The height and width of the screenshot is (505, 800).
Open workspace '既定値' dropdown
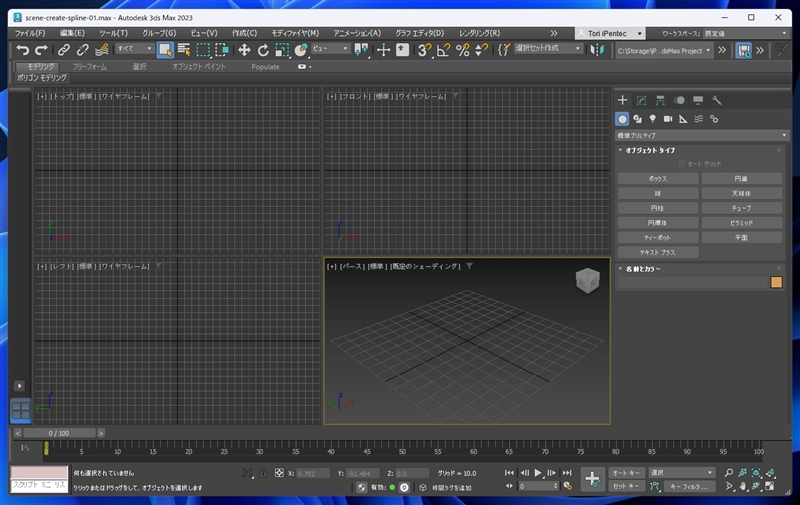point(745,33)
